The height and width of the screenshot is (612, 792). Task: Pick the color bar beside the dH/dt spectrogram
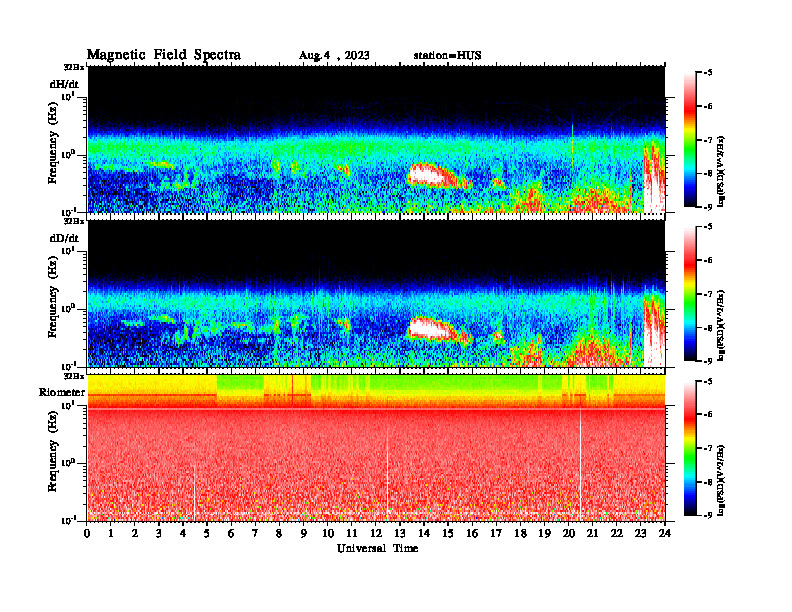(690, 140)
